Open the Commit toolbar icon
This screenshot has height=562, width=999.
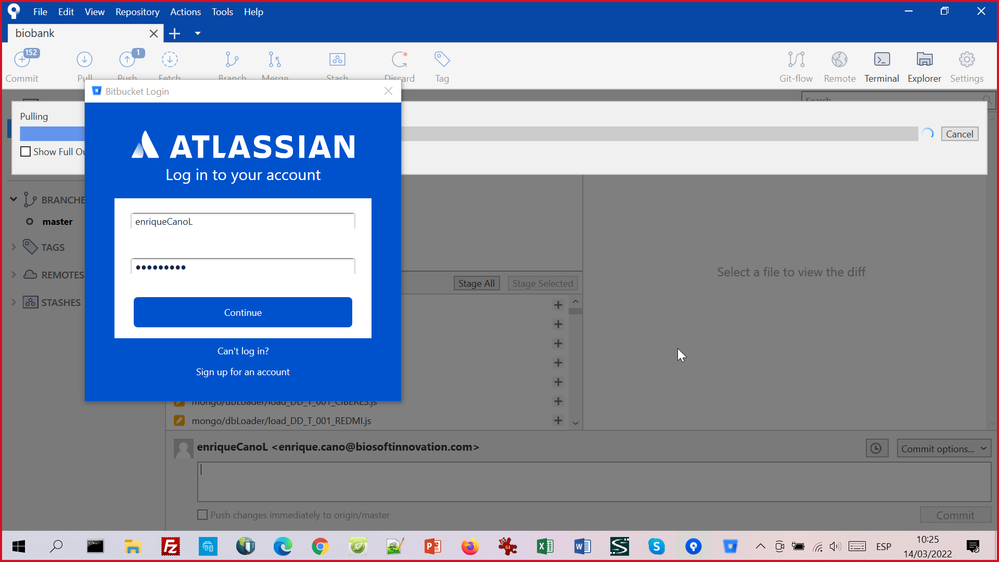coord(22,66)
